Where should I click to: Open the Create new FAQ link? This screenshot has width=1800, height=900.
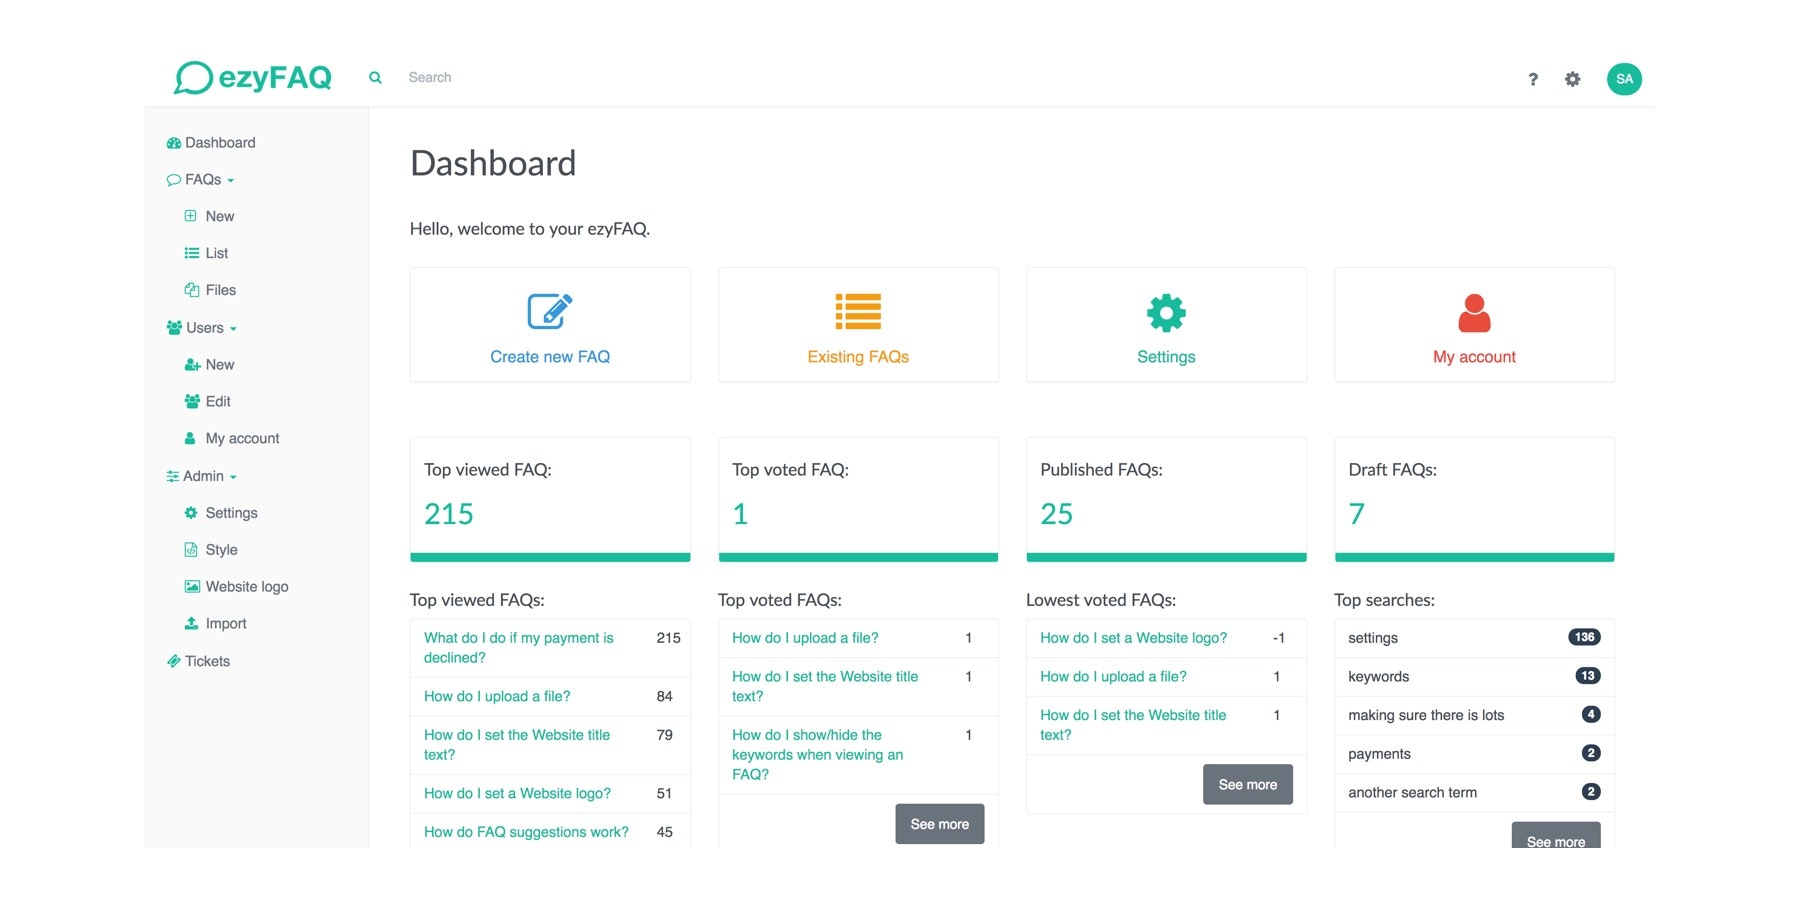pyautogui.click(x=550, y=357)
